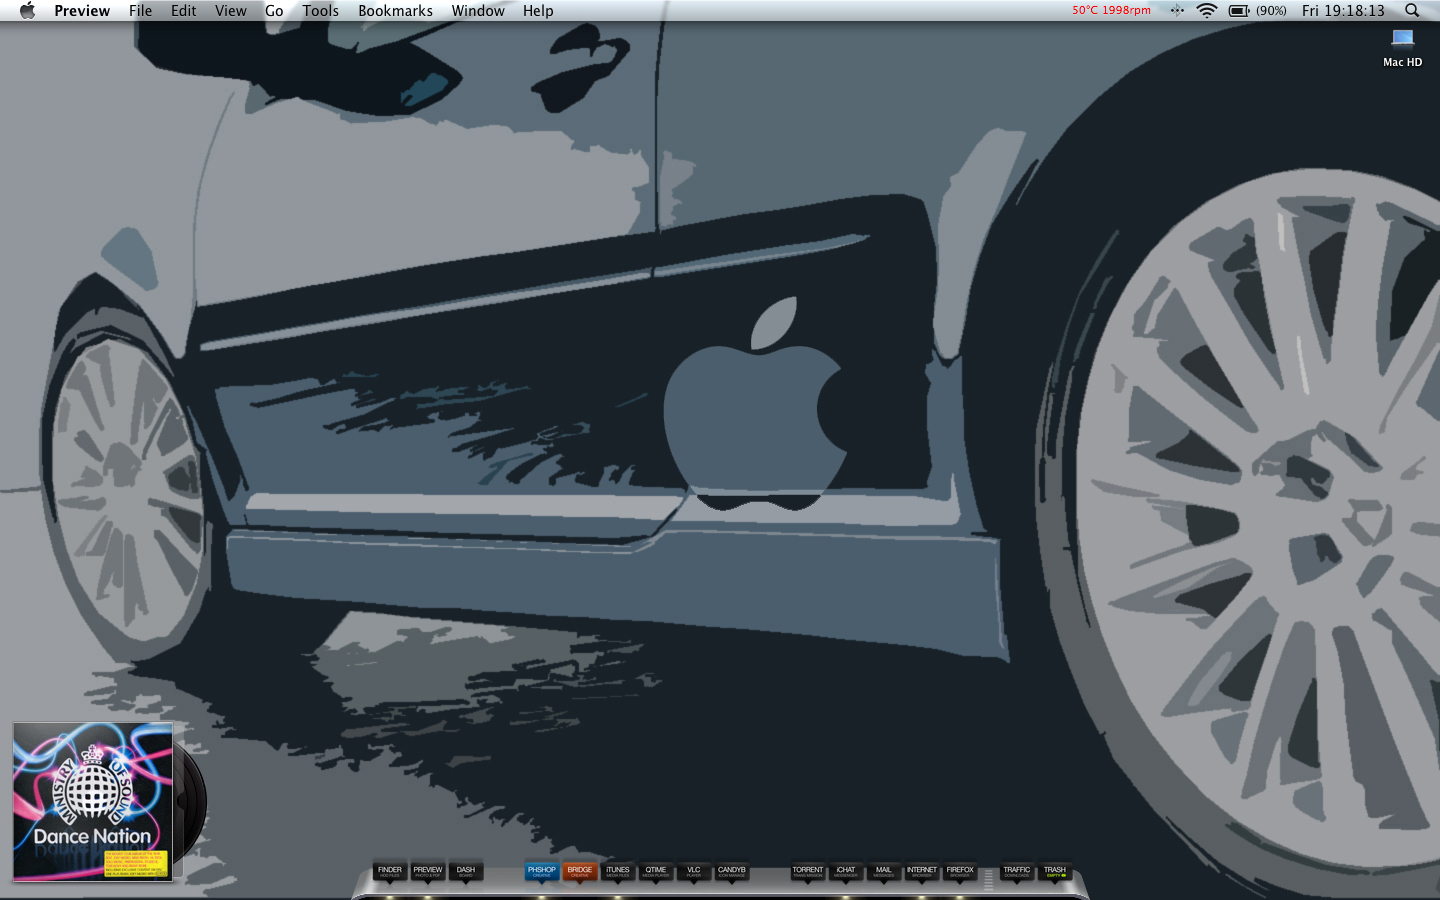Click the Fri 19:18:13 clock
The width and height of the screenshot is (1440, 900).
pyautogui.click(x=1343, y=10)
